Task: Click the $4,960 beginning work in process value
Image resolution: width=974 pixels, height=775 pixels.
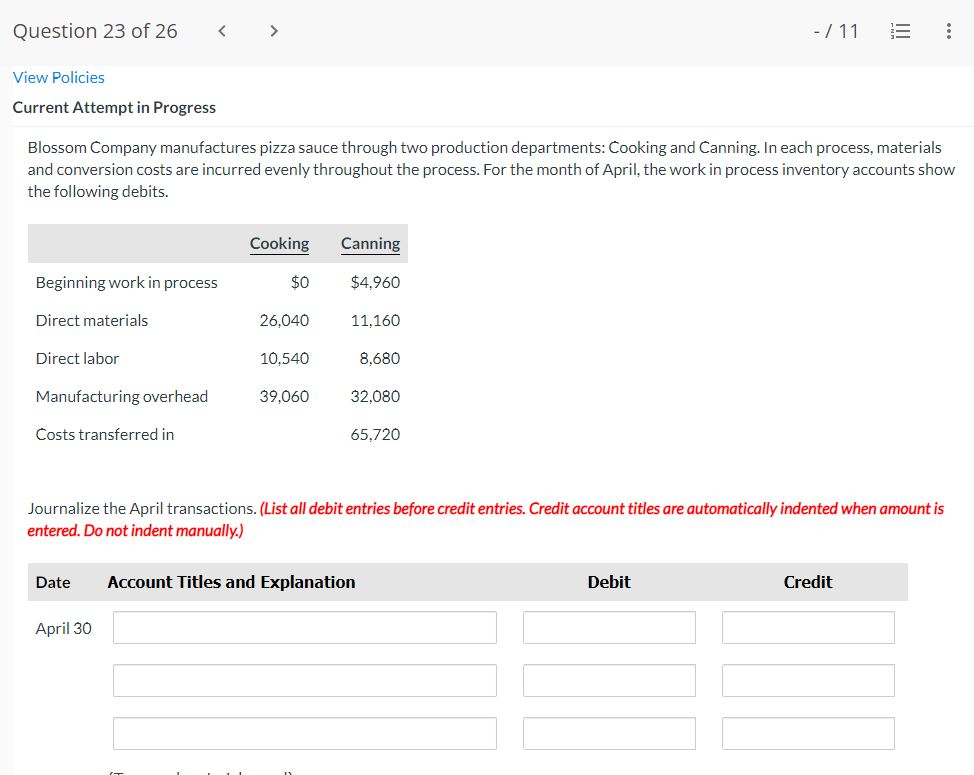Action: pyautogui.click(x=375, y=283)
